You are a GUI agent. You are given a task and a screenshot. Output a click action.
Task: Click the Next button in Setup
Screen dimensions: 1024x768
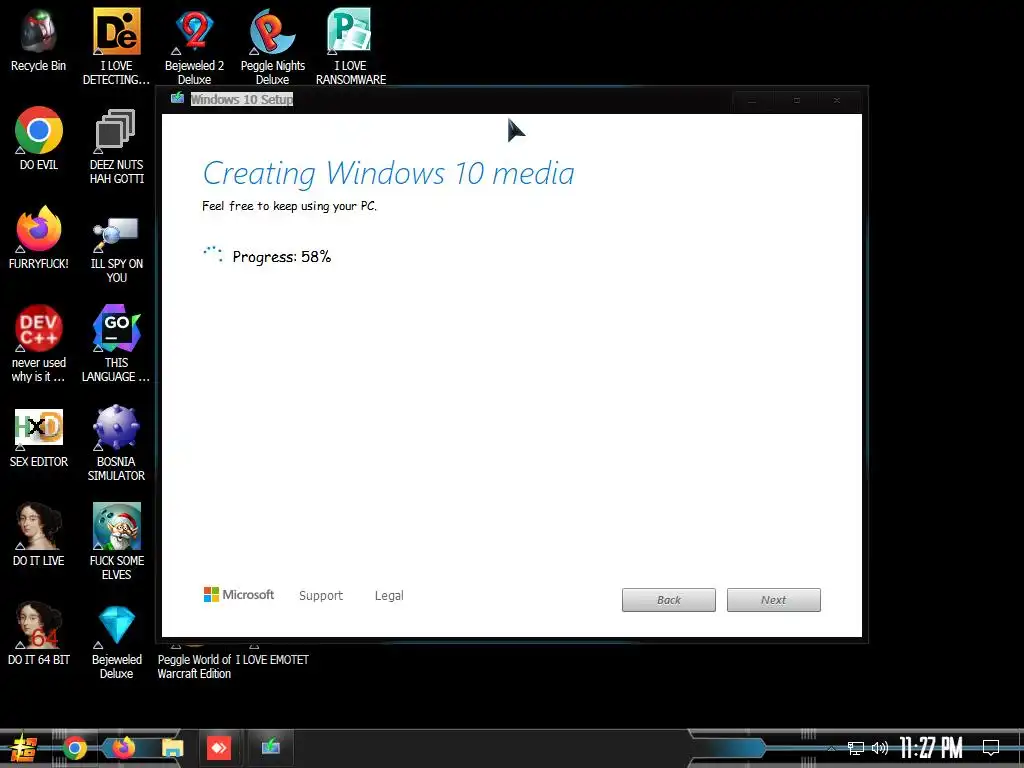[773, 600]
